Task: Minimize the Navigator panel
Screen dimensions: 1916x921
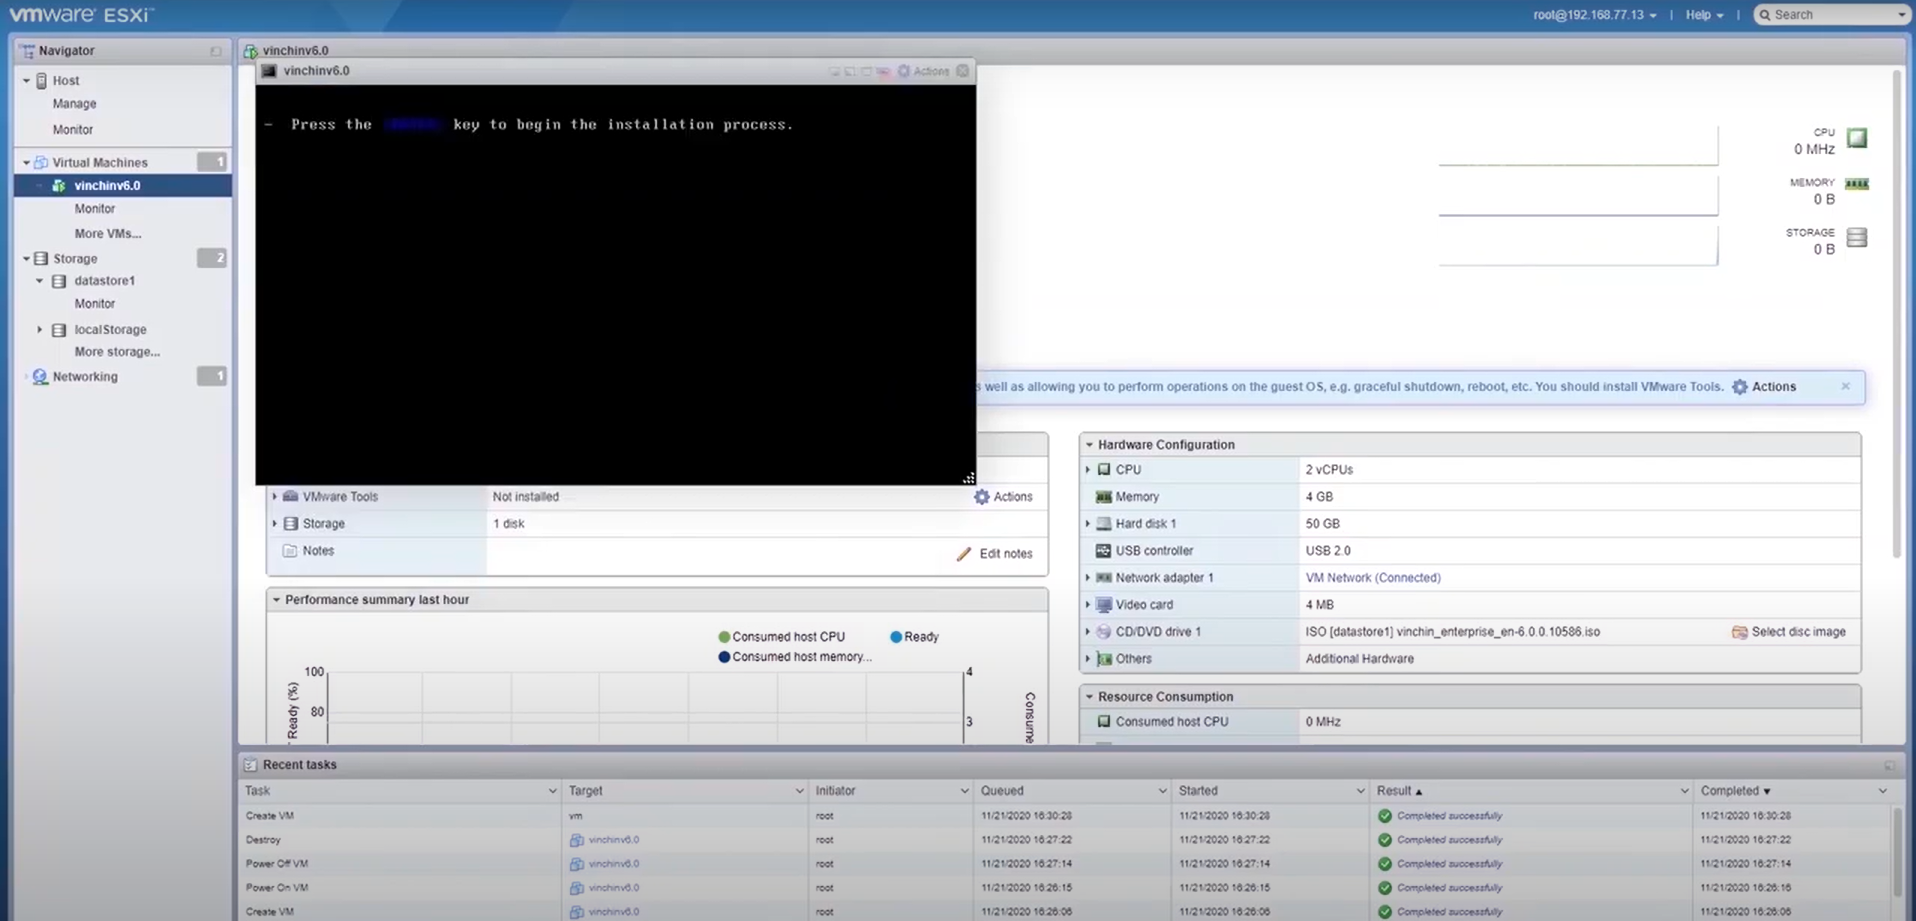Action: point(216,51)
